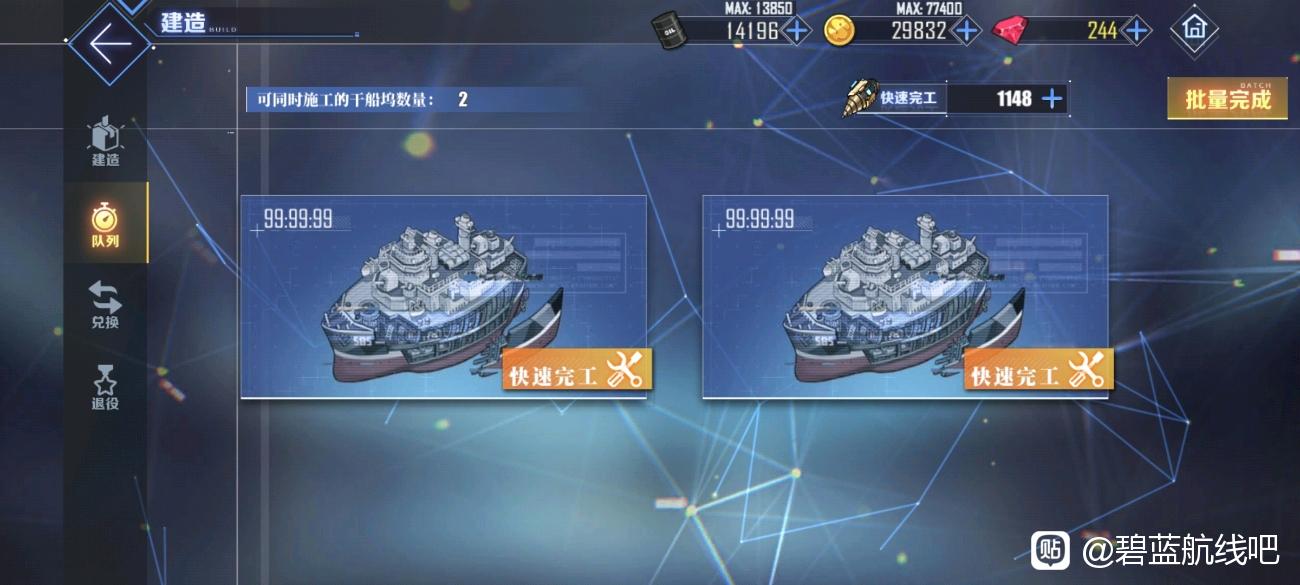This screenshot has width=1300, height=585.
Task: Tap the drill quick-finish icon
Action: [x=859, y=98]
